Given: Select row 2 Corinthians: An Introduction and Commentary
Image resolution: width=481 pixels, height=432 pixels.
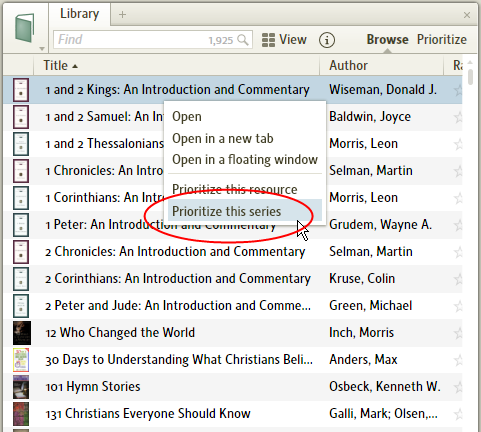Looking at the screenshot, I should [x=232, y=279].
